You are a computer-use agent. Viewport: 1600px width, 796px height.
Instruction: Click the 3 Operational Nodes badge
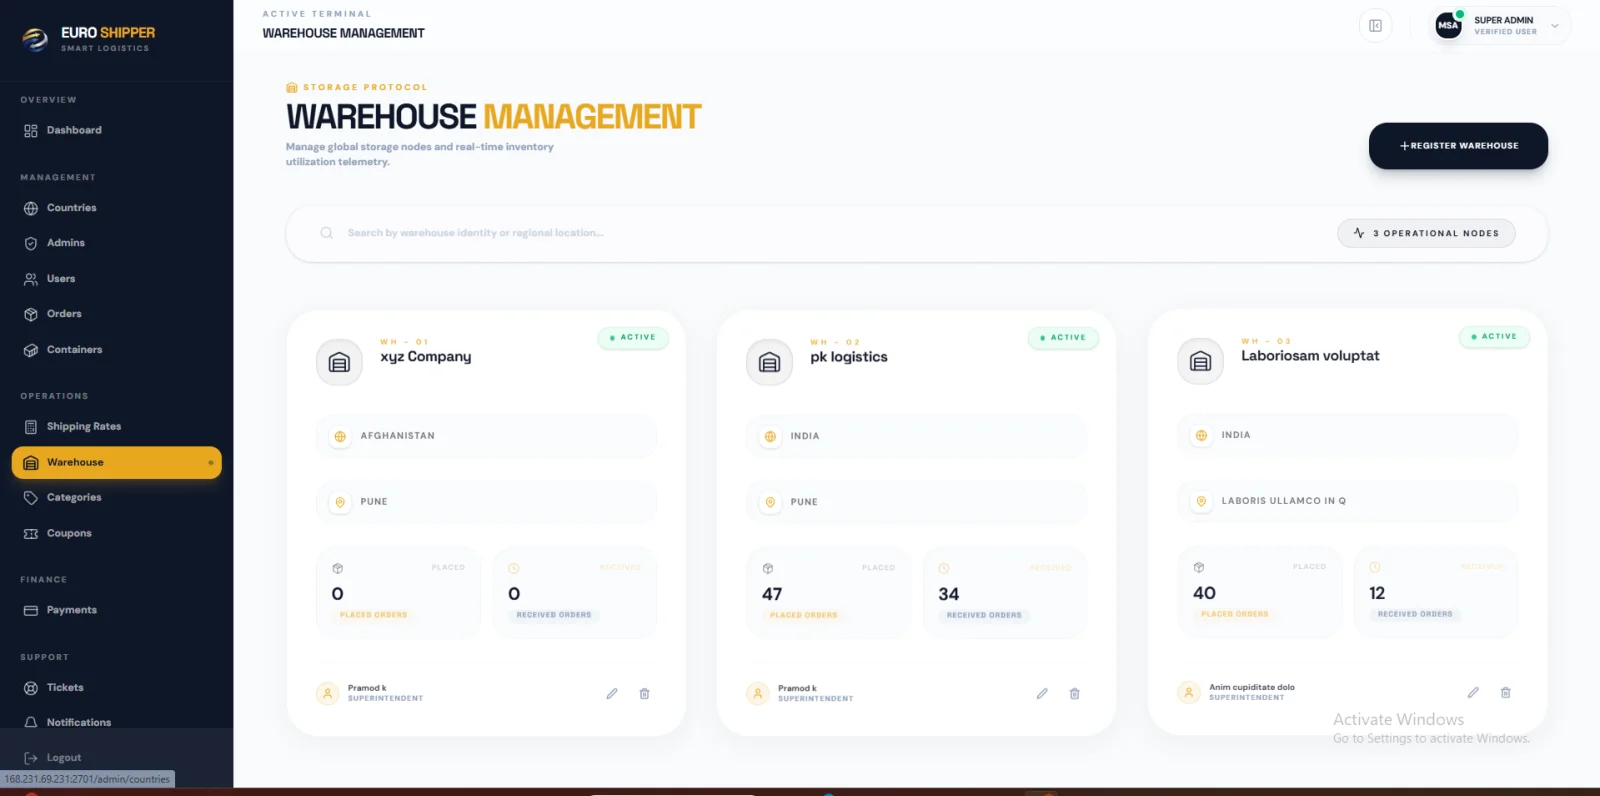pyautogui.click(x=1426, y=233)
